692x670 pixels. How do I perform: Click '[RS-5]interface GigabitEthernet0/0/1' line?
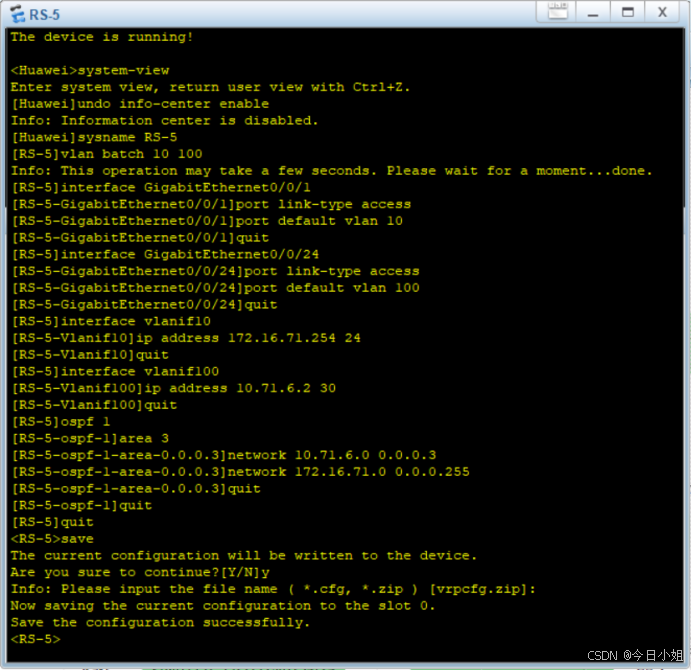161,187
